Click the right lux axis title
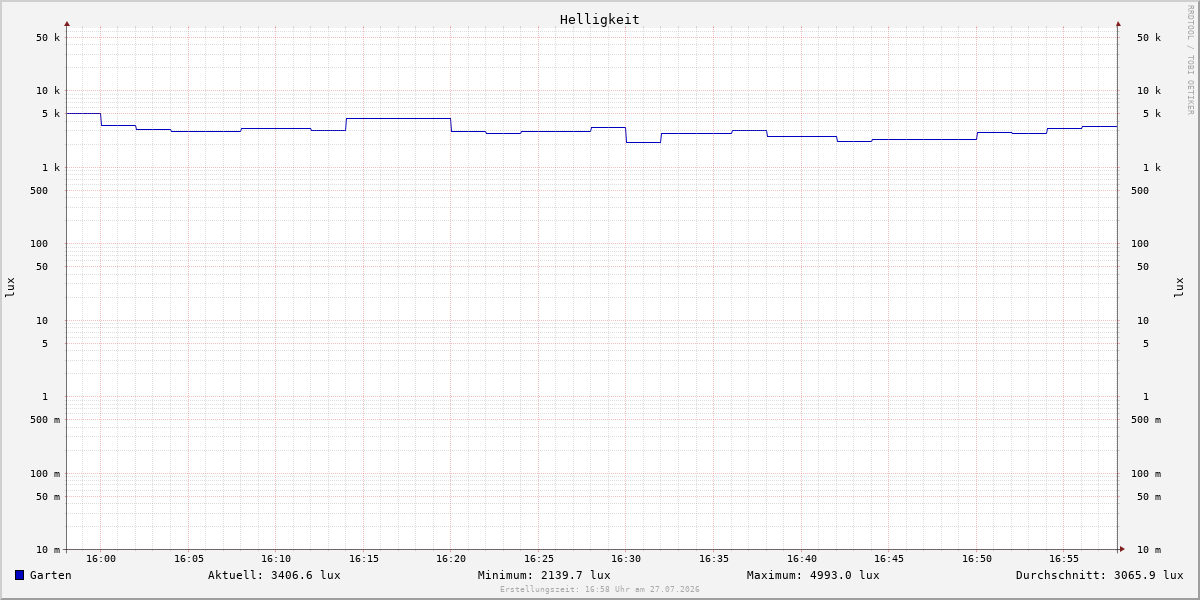The image size is (1200, 600). coord(1180,288)
